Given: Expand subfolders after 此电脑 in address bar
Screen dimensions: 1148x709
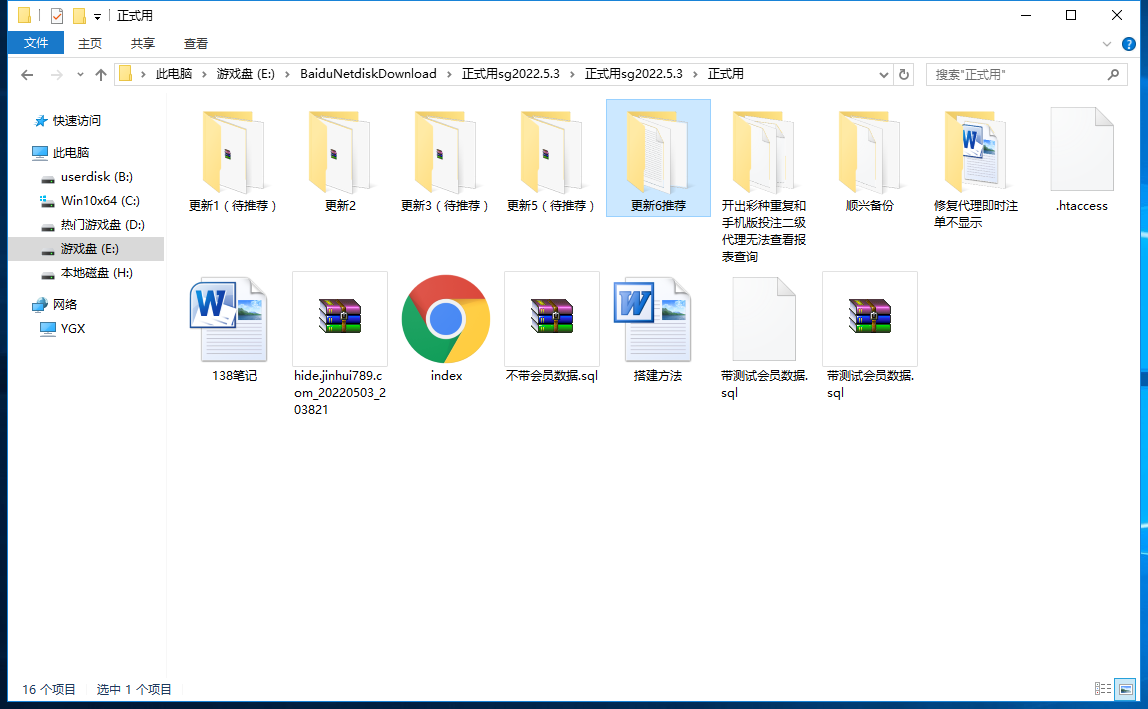Looking at the screenshot, I should coord(204,75).
